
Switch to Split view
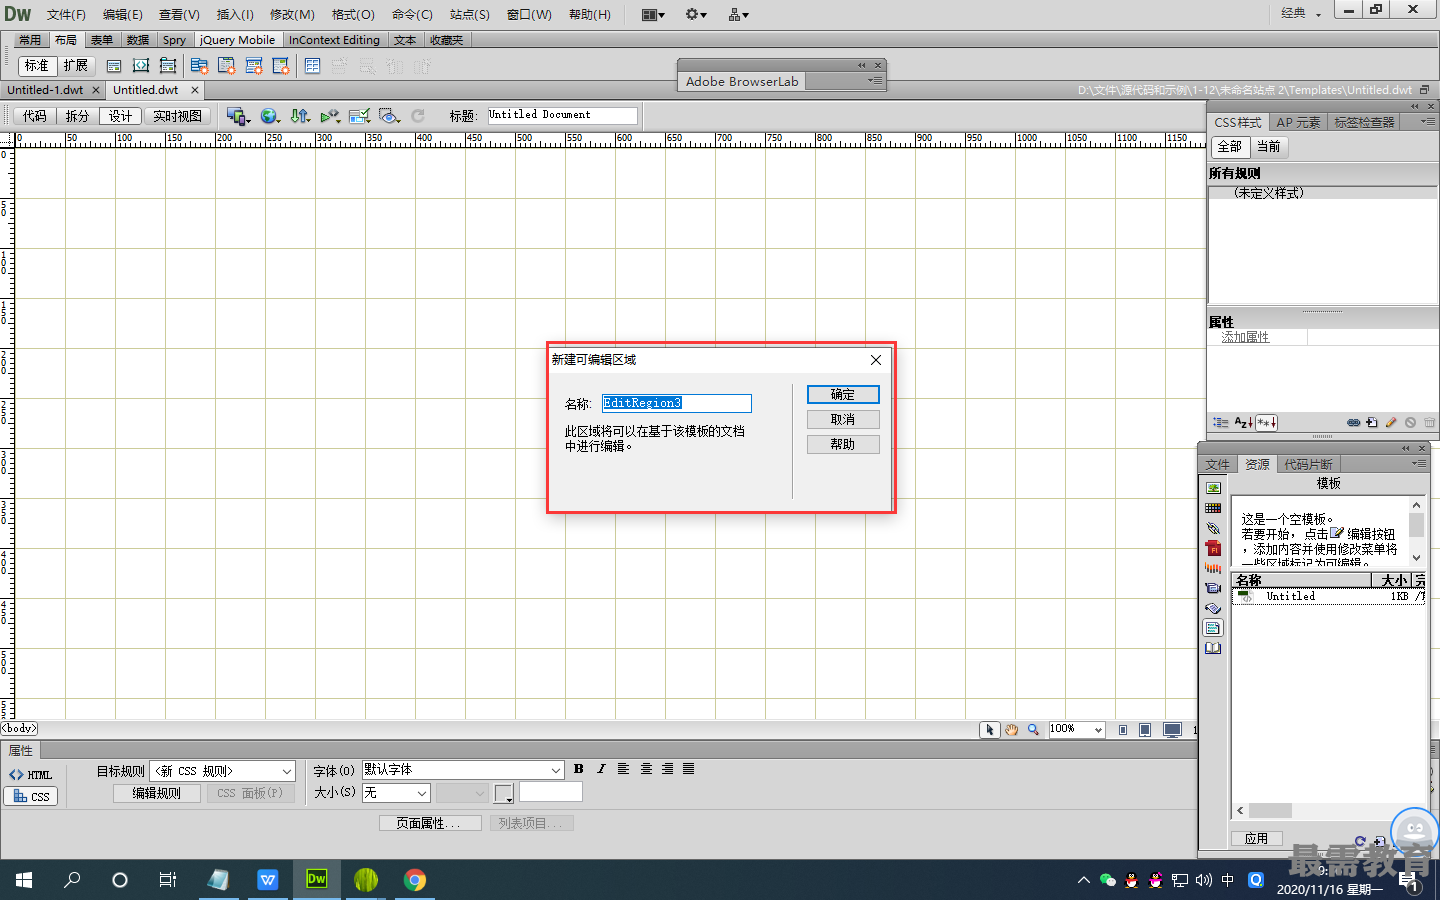(x=78, y=116)
